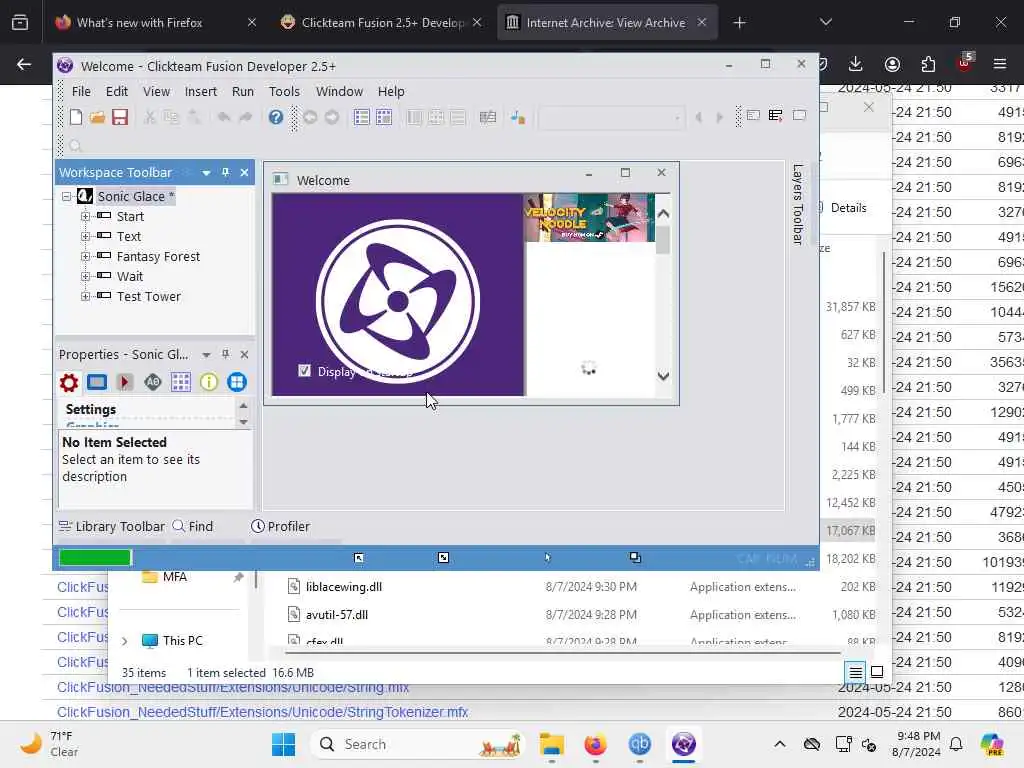Expand the Text frame tree node
1024x768 pixels.
click(x=86, y=236)
